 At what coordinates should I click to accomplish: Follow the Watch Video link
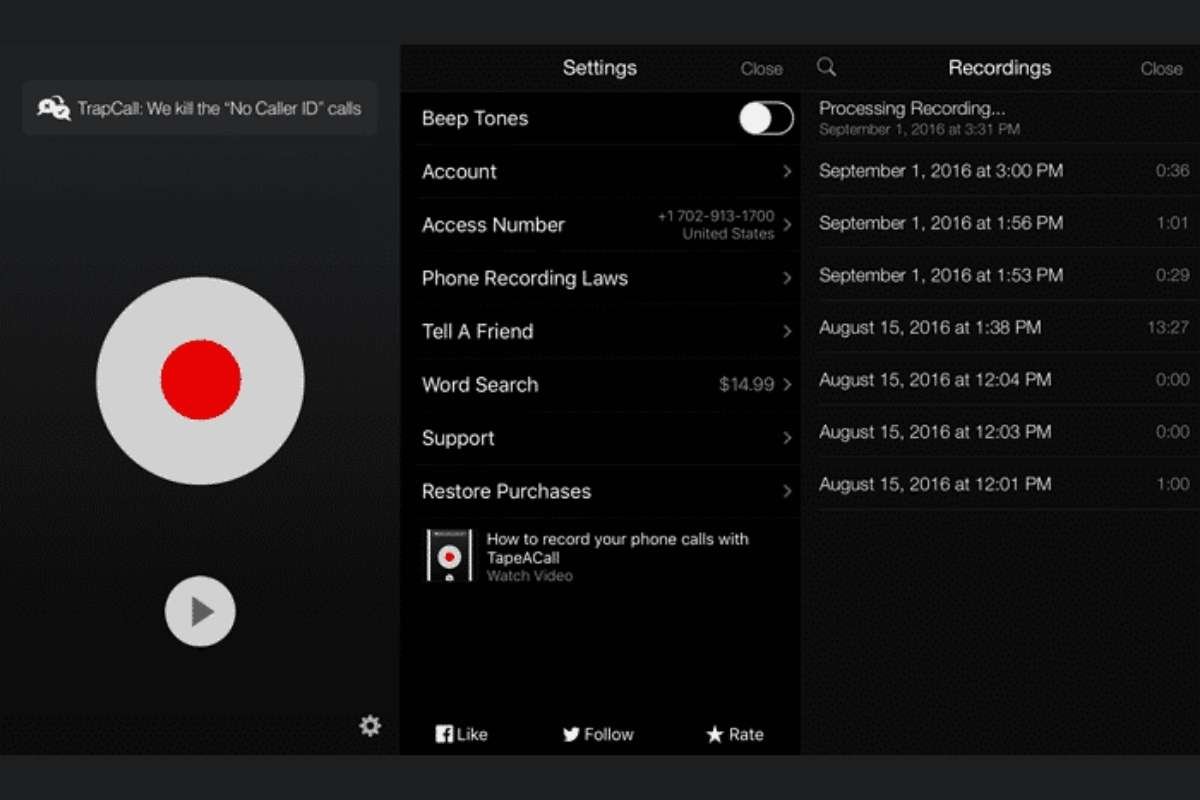(x=530, y=576)
